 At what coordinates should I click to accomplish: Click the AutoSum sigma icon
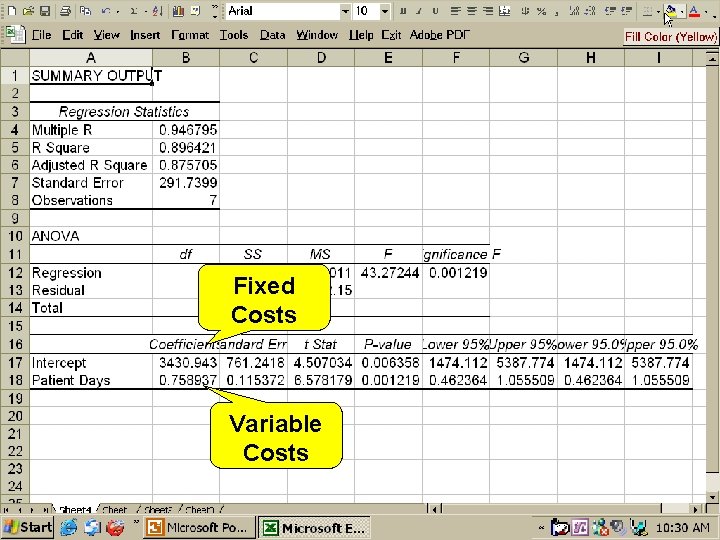[x=134, y=11]
